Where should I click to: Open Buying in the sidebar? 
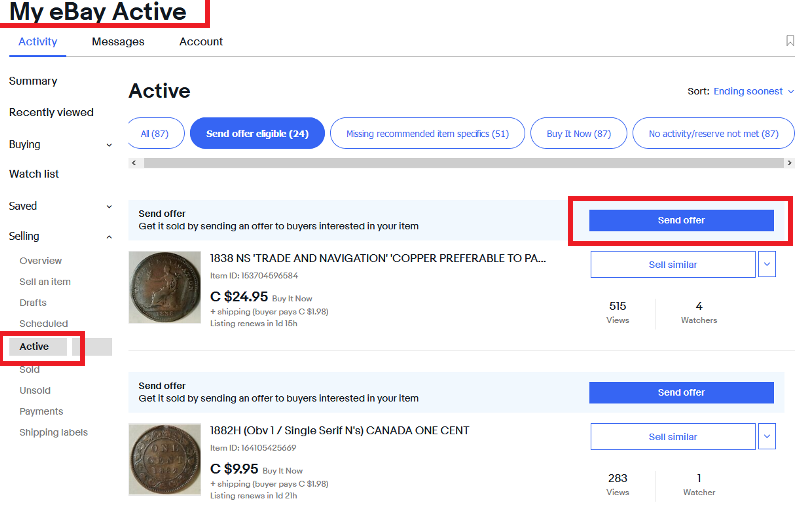pyautogui.click(x=24, y=144)
